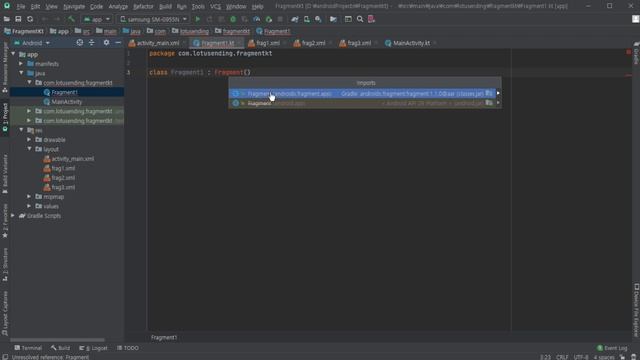Screen dimensions: 640x360
Task: Click the red error indicator in editor
Action: [x=629, y=52]
